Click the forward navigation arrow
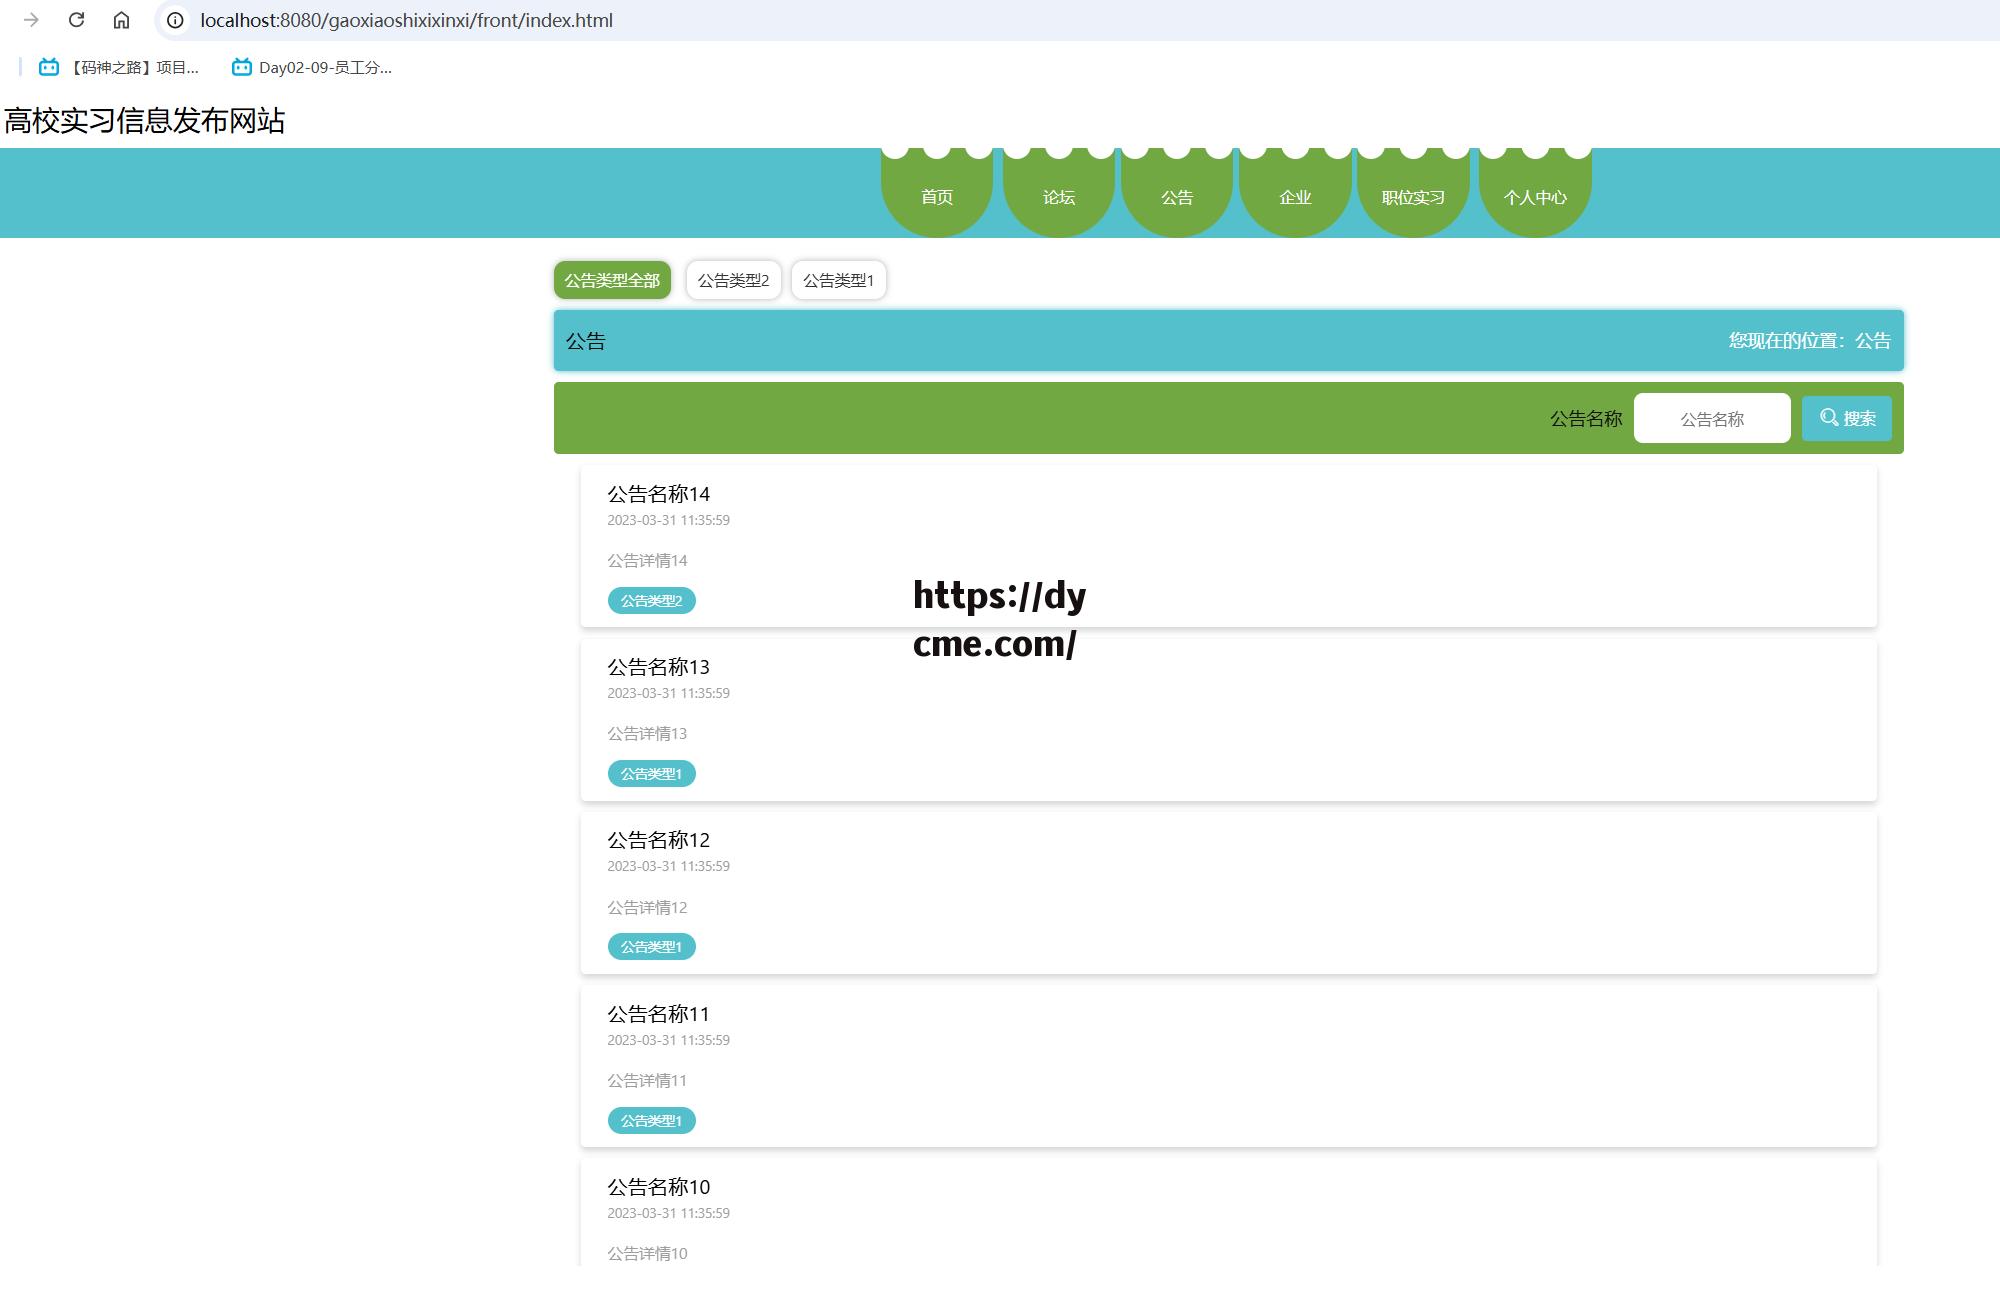This screenshot has width=2000, height=1296. pos(31,20)
